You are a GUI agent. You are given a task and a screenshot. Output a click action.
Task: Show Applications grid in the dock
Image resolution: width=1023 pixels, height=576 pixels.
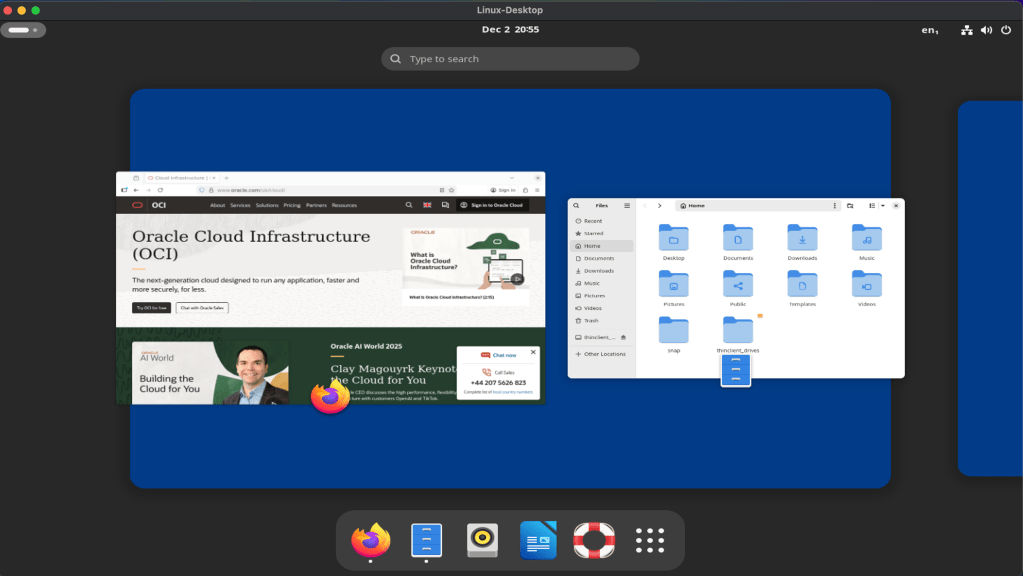[x=650, y=541]
